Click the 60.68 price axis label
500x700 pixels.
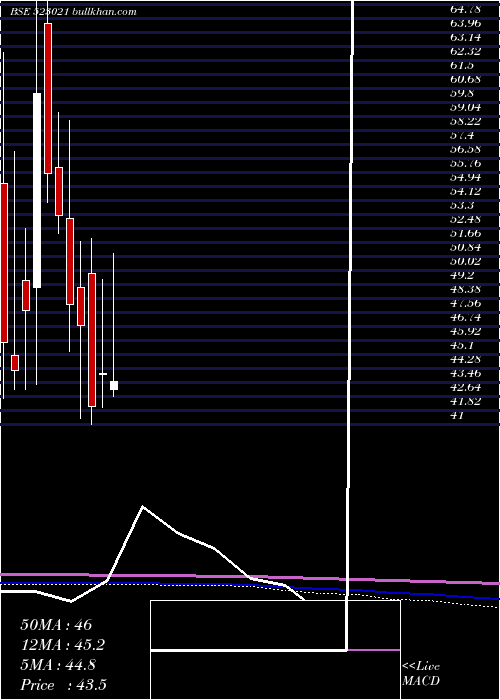coord(466,79)
